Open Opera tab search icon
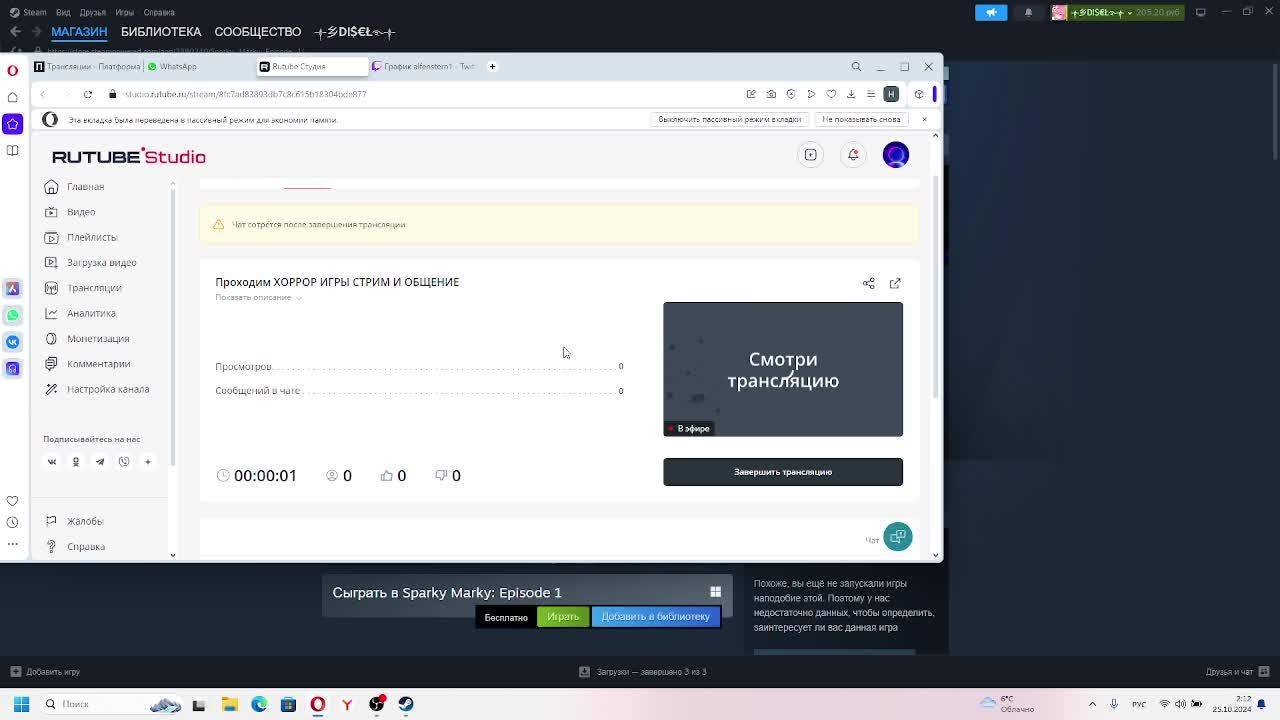 [x=856, y=67]
